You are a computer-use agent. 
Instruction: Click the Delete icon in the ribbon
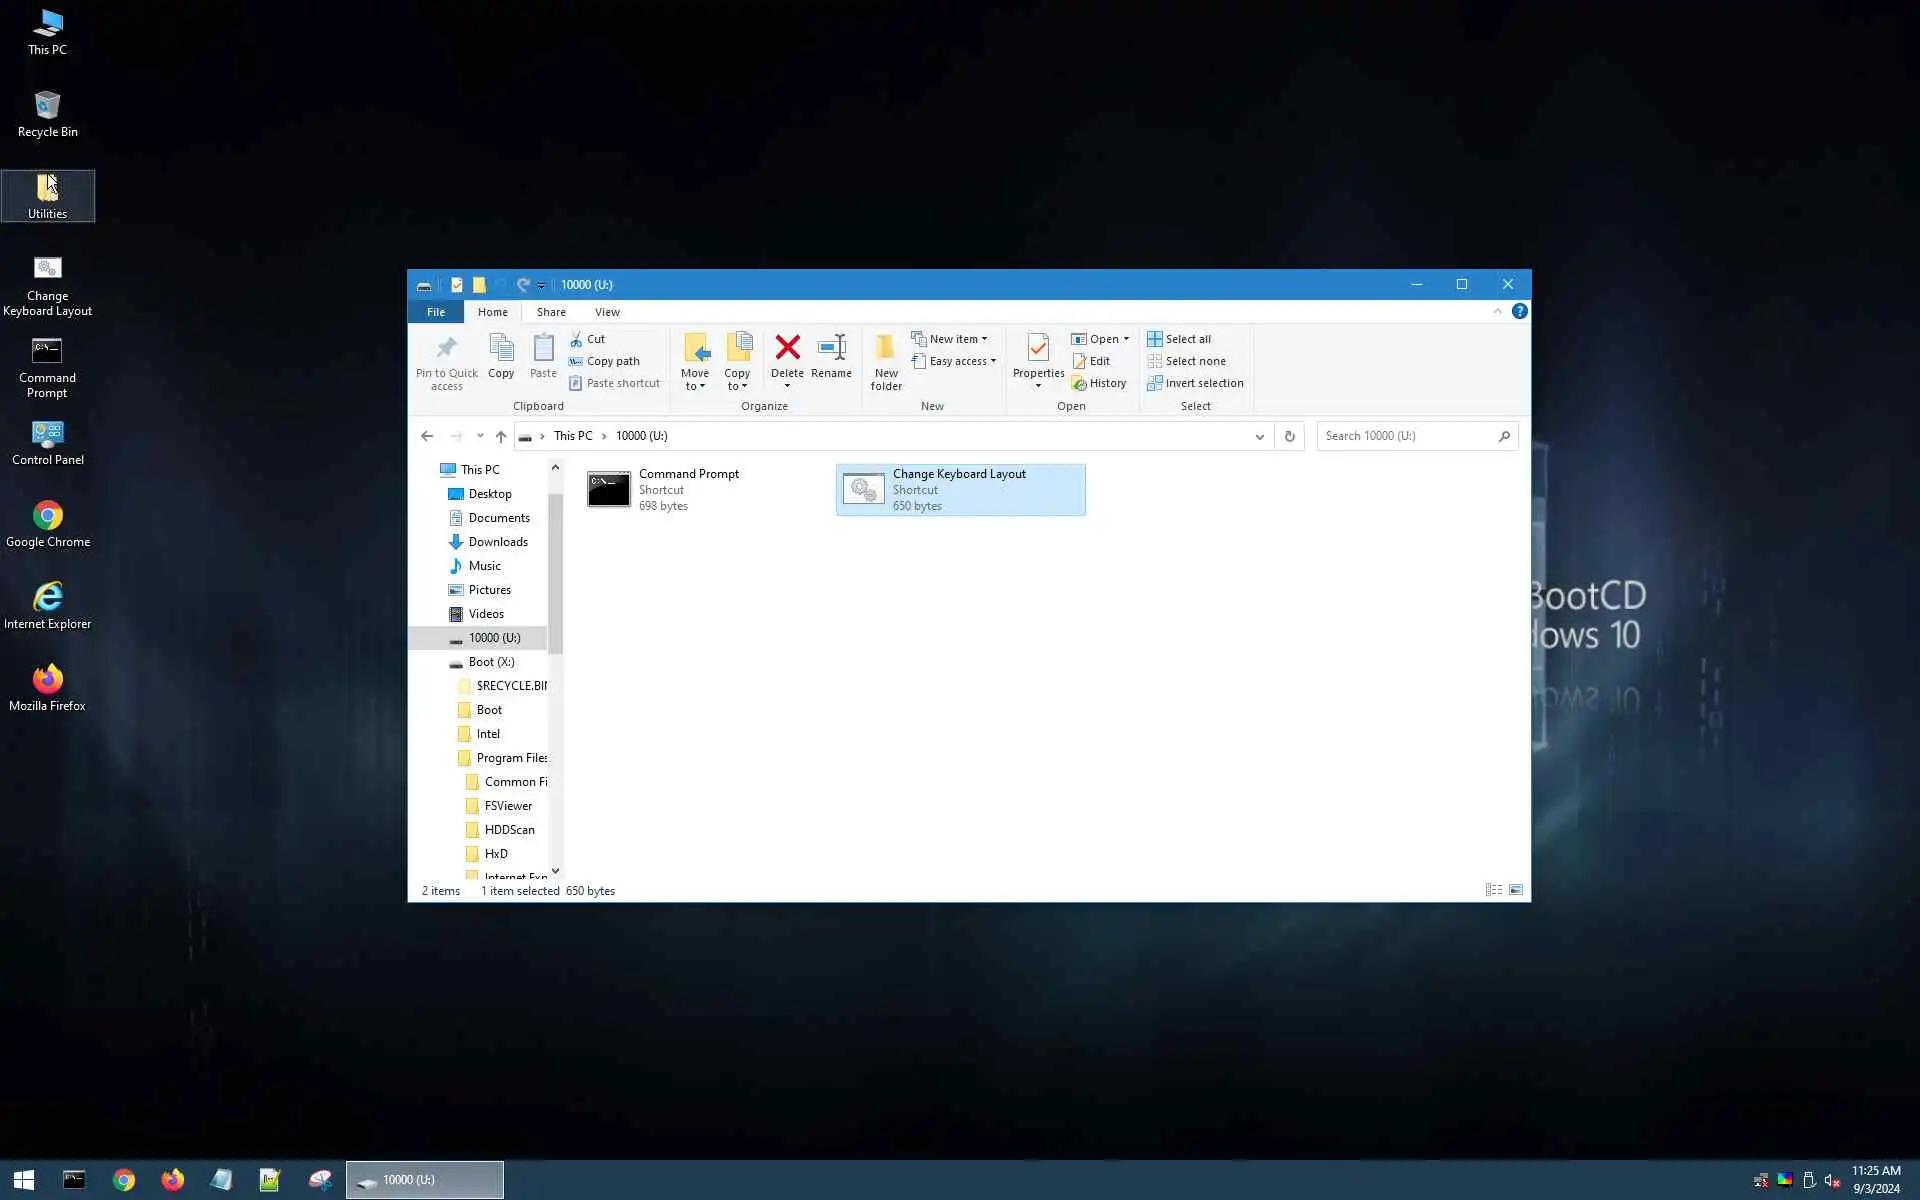pyautogui.click(x=787, y=349)
